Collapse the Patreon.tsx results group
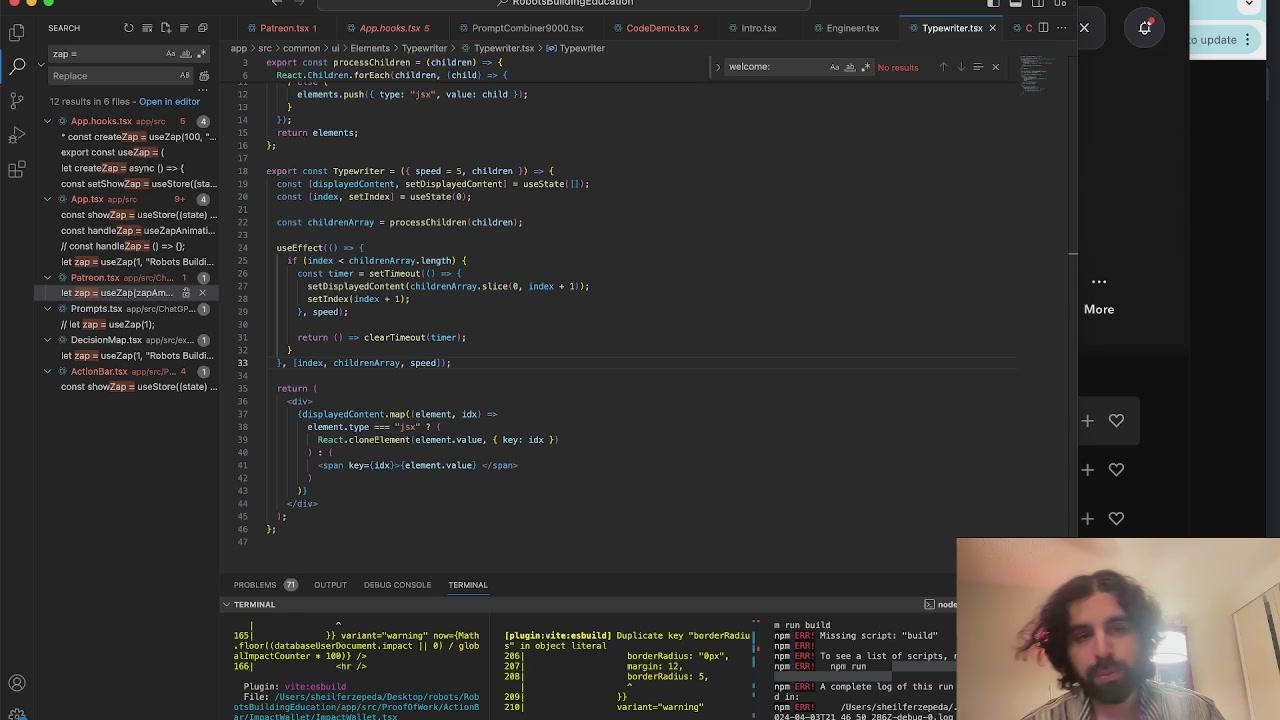The height and width of the screenshot is (720, 1280). [x=47, y=277]
